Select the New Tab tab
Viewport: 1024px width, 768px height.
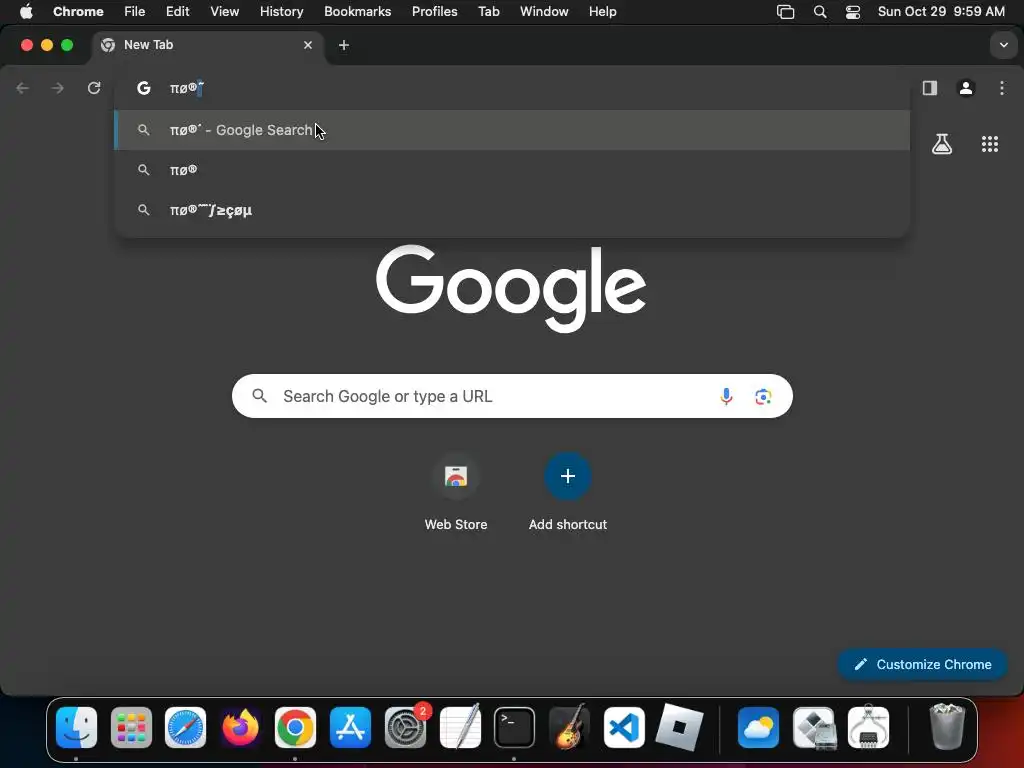[208, 45]
